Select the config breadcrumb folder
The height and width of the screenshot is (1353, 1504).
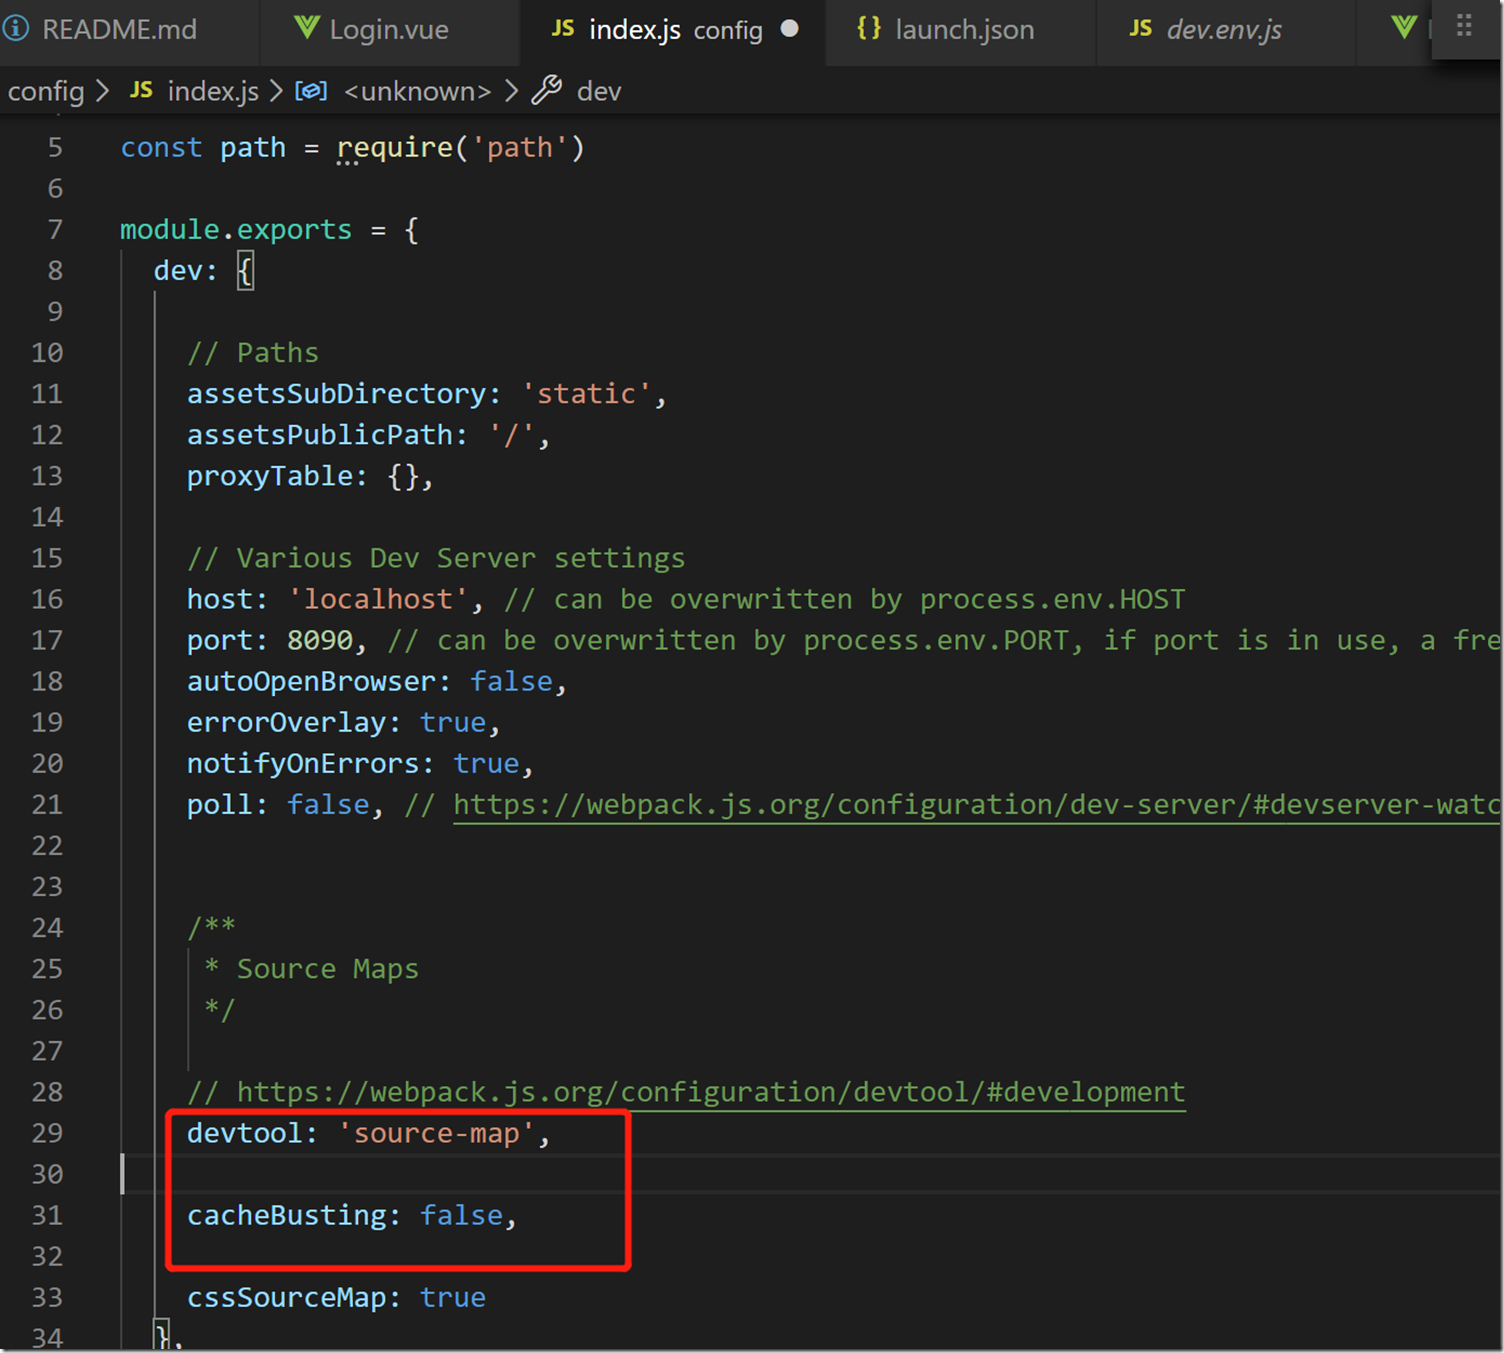click(46, 91)
